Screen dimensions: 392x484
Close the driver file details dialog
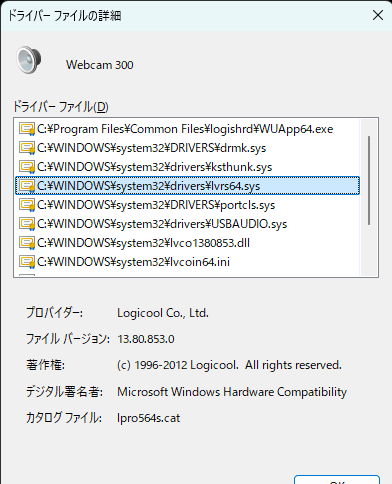pos(378,15)
